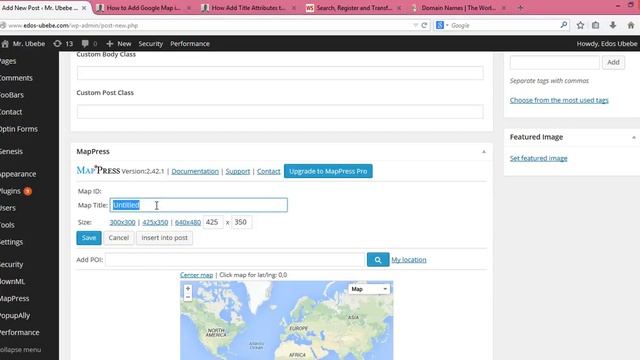
Task: Click the Add POI search magnifier button
Action: coord(378,260)
